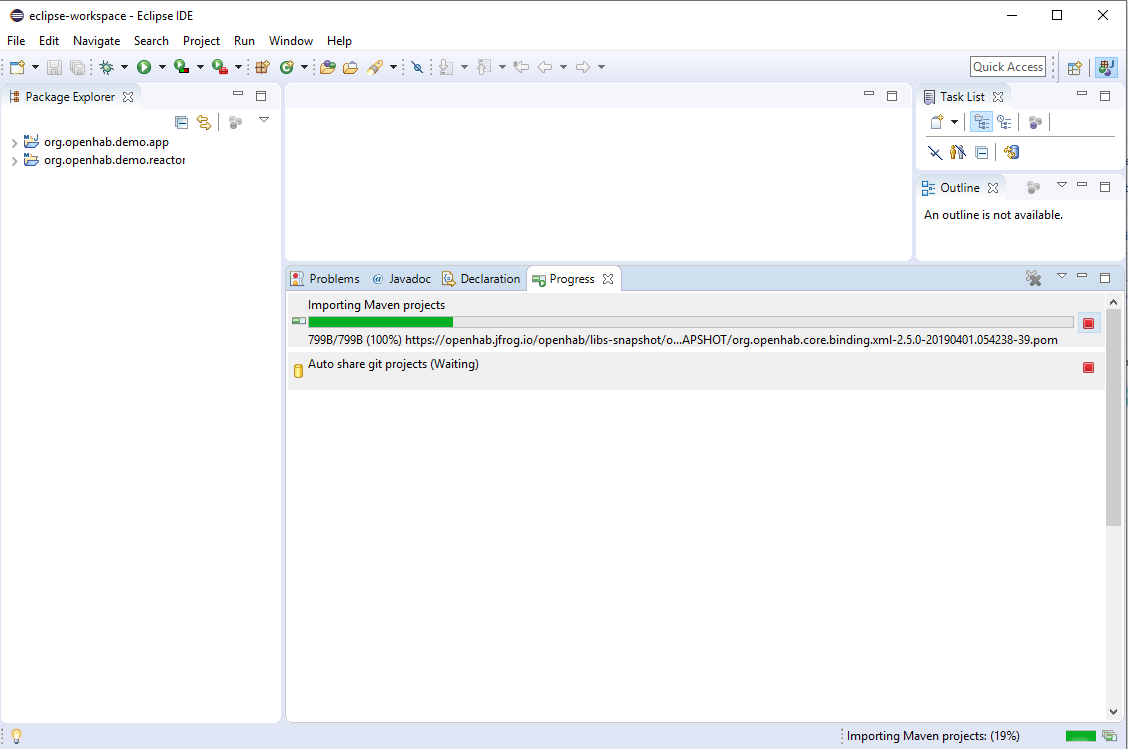This screenshot has width=1128, height=749.
Task: Select the Java perspective icon
Action: (x=1107, y=66)
